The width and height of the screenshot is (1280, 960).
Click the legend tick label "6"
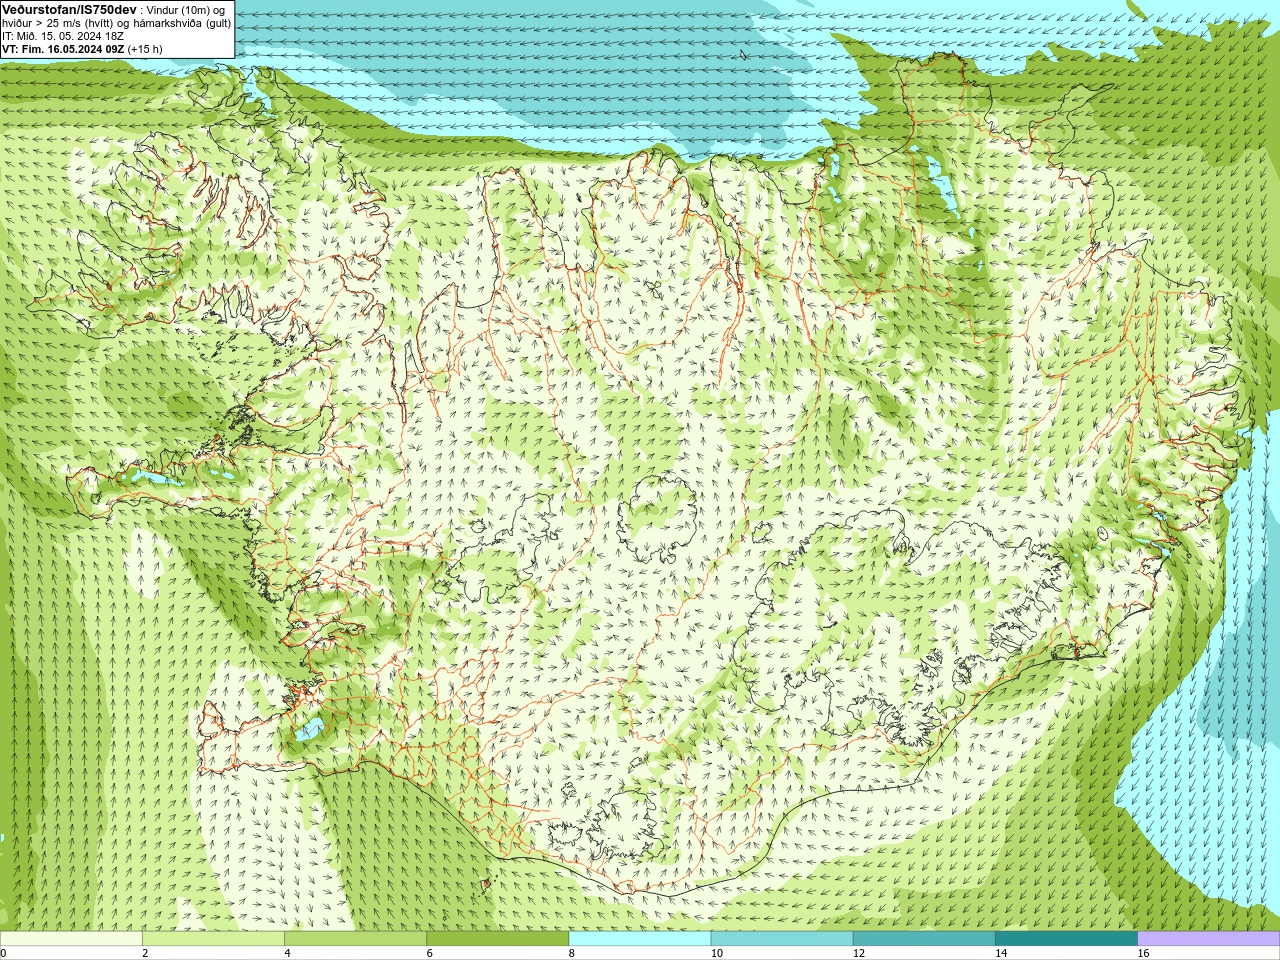[x=429, y=953]
